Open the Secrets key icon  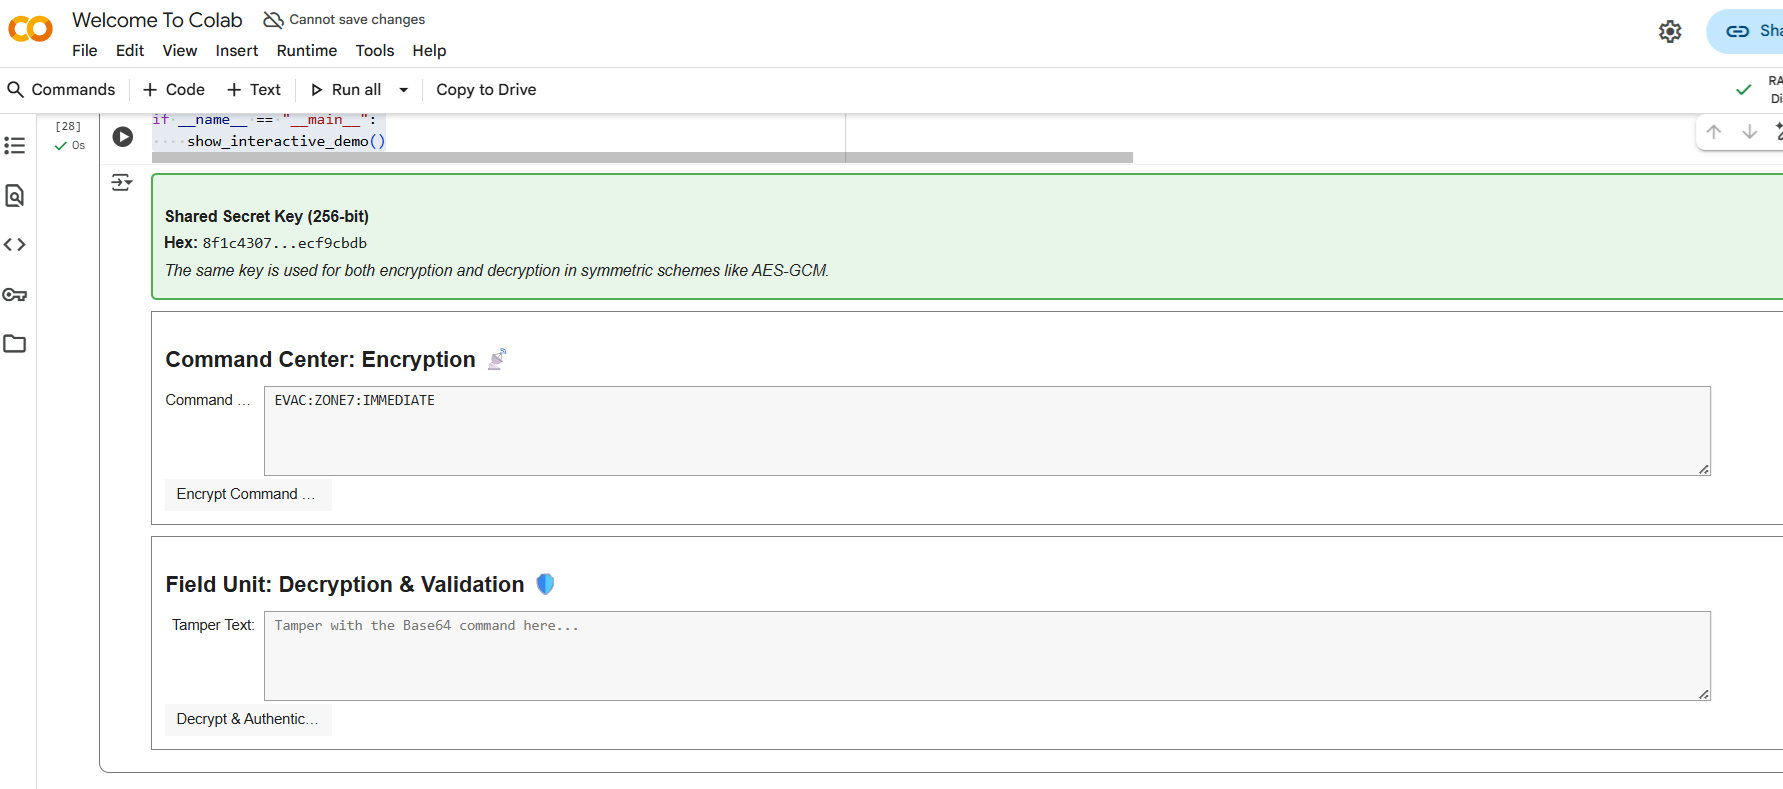tap(15, 295)
